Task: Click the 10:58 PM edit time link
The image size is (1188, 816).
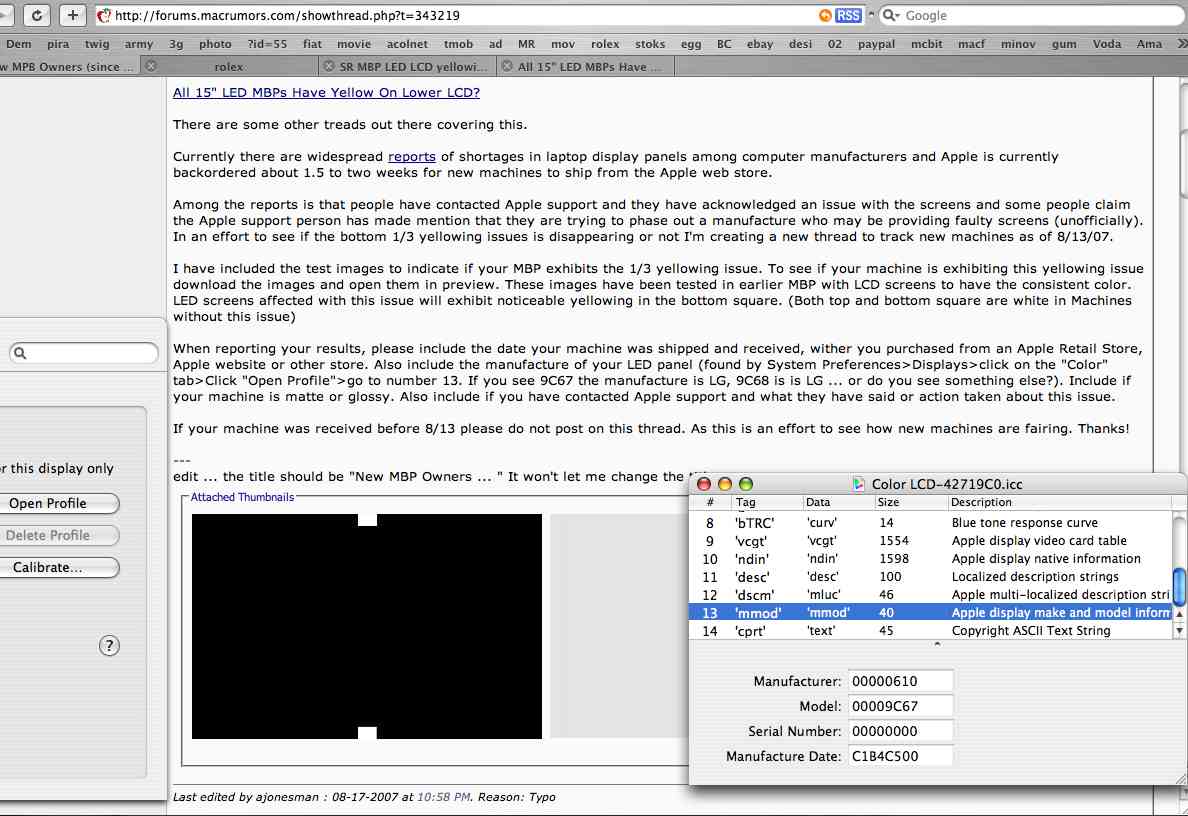Action: (x=444, y=797)
